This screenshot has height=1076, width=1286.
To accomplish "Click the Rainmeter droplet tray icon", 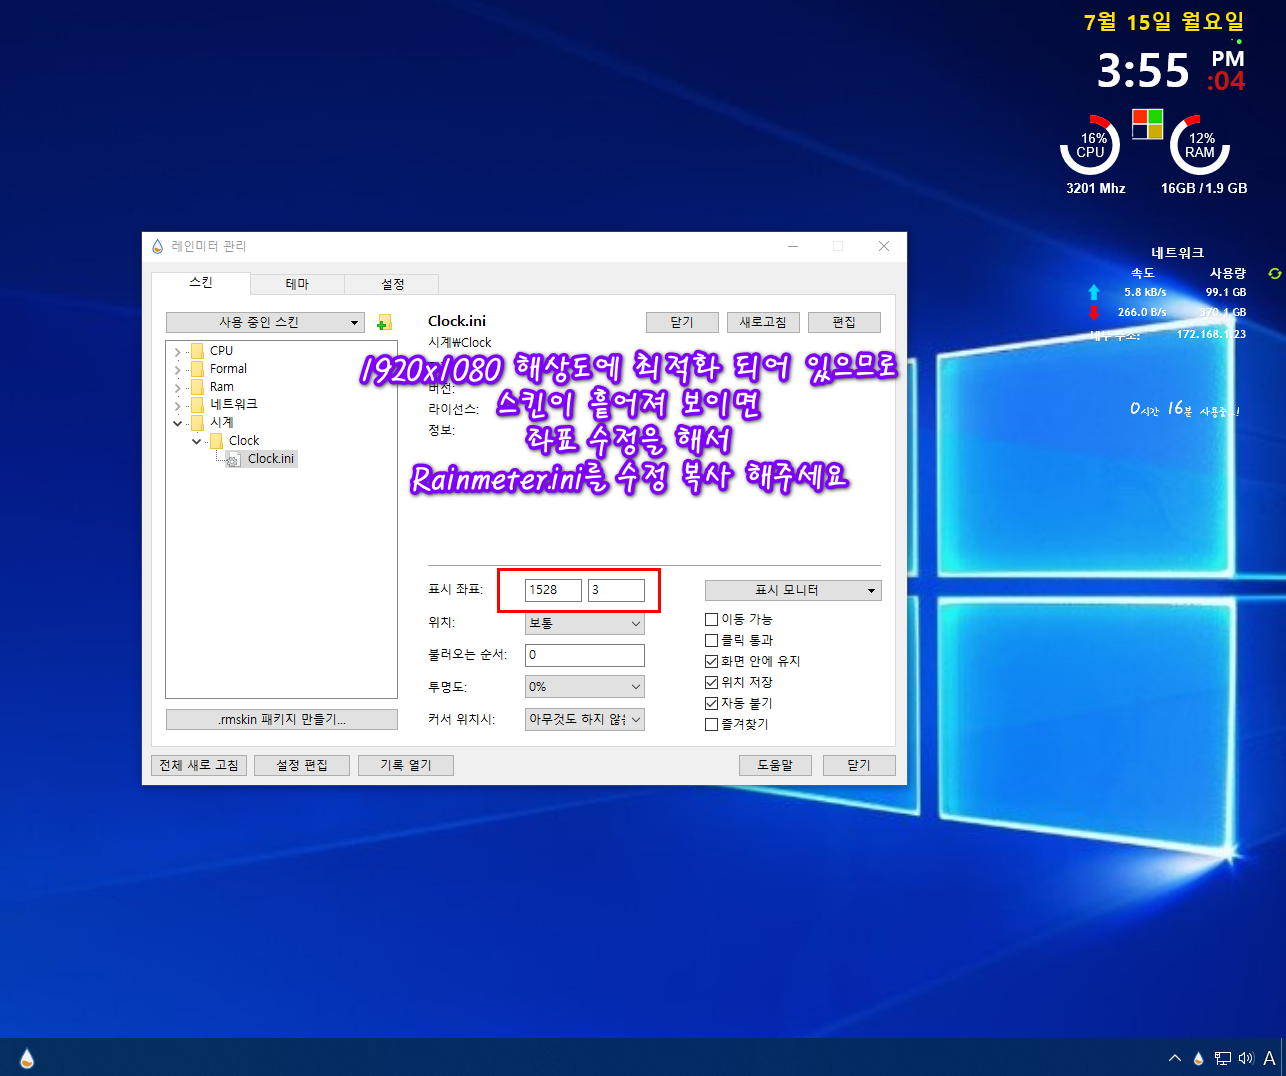I will pyautogui.click(x=1198, y=1058).
